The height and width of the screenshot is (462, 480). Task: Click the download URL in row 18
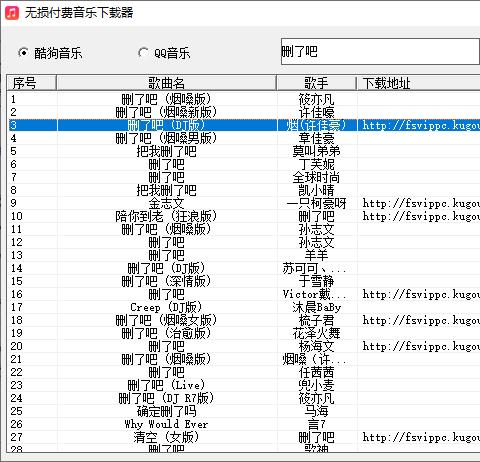(421, 320)
